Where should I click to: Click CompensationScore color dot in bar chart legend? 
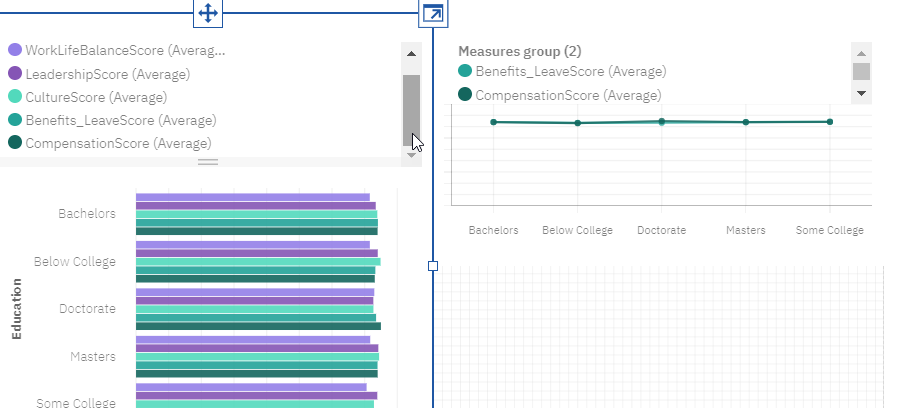tap(15, 142)
